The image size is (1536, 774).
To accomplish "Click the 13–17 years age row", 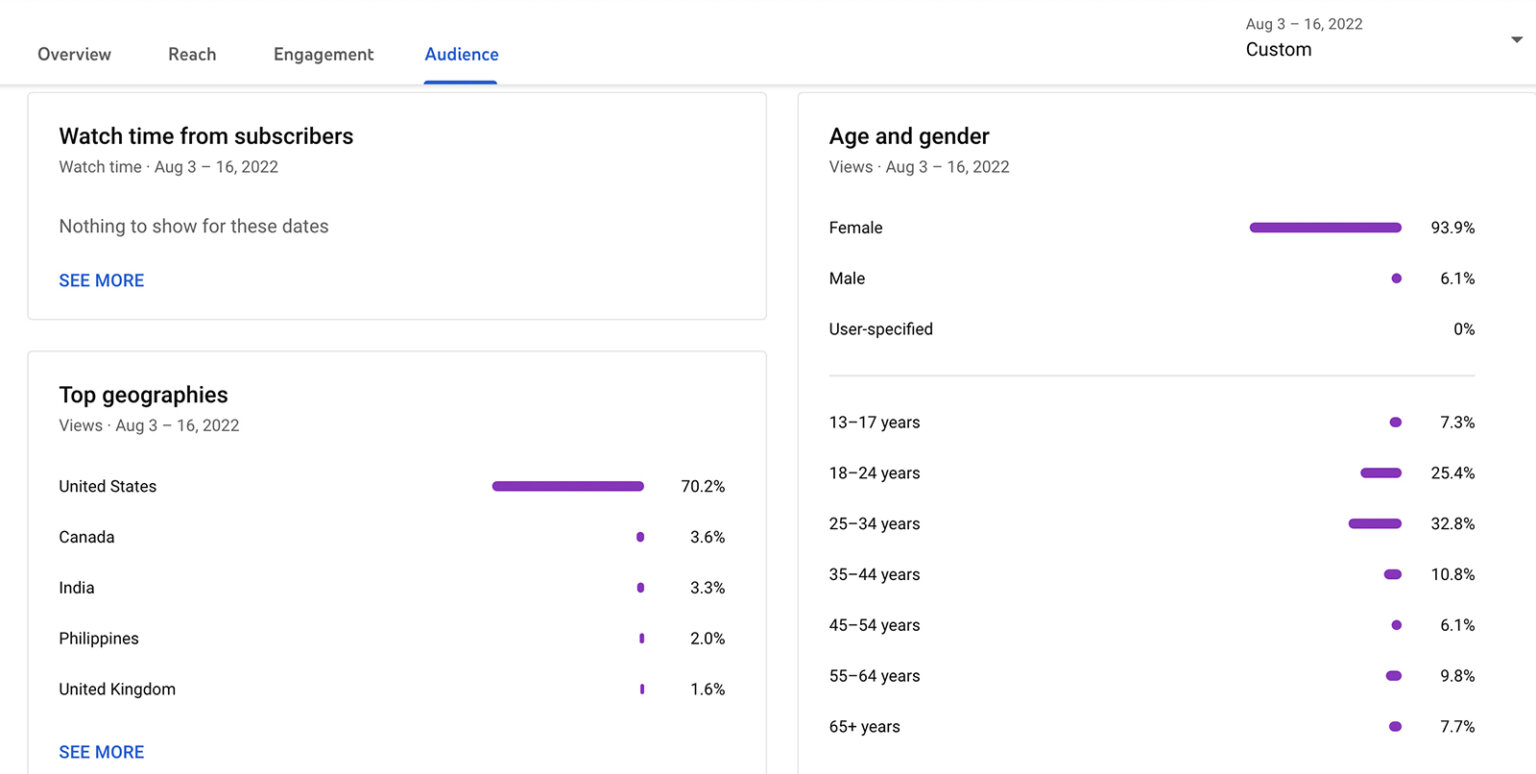I will click(875, 422).
